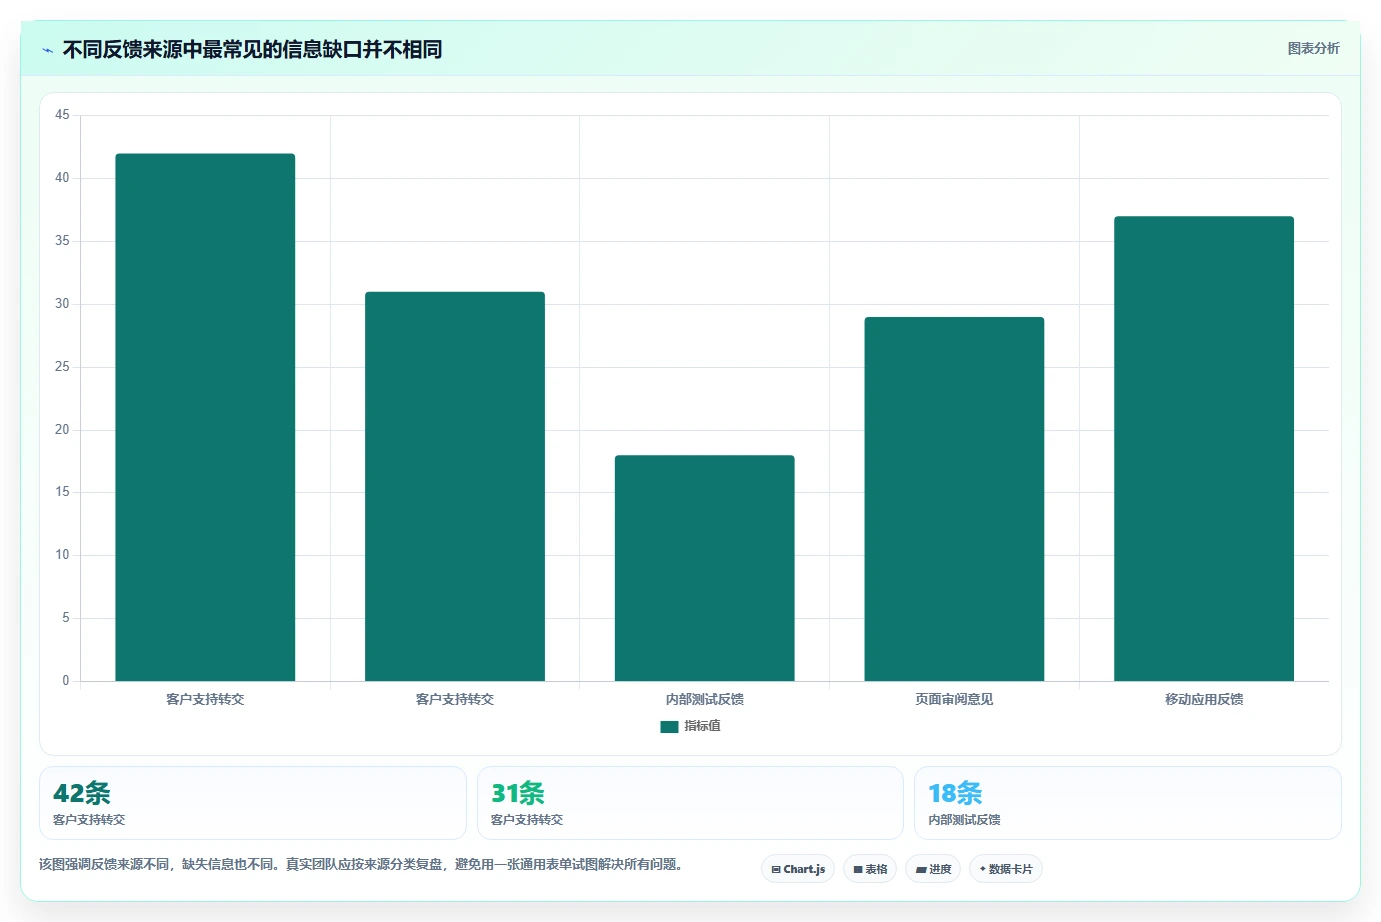Click the 42条 stat value
Image resolution: width=1381 pixels, height=922 pixels.
(82, 793)
